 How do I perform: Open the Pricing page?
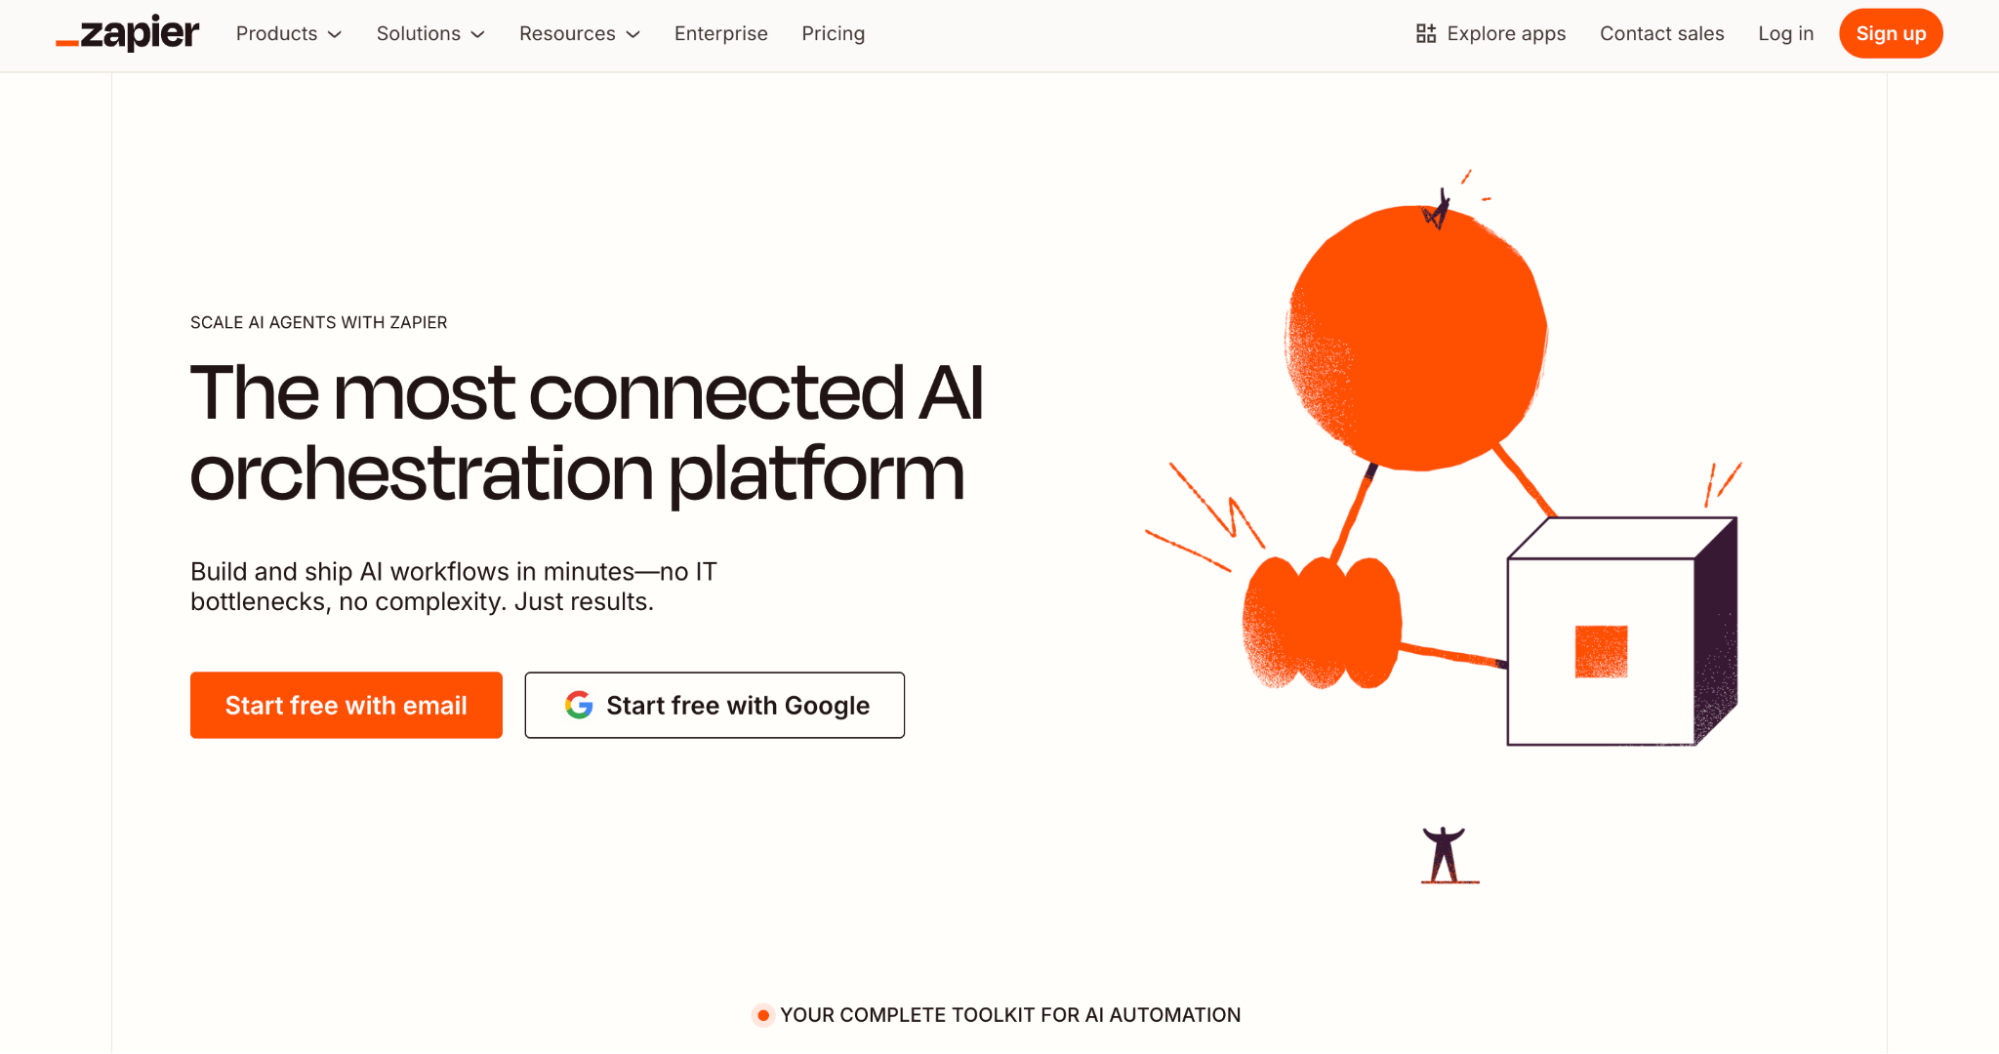click(832, 33)
